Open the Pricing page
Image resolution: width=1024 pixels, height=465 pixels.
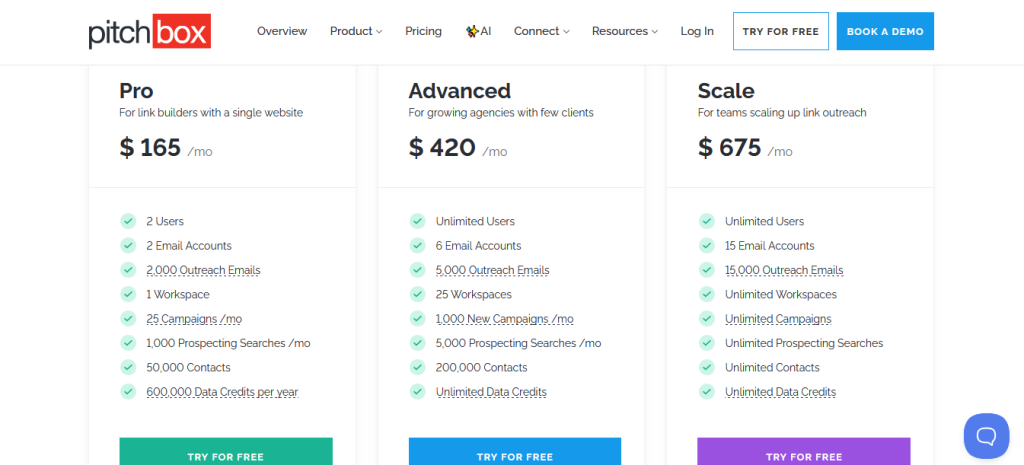[x=423, y=31]
